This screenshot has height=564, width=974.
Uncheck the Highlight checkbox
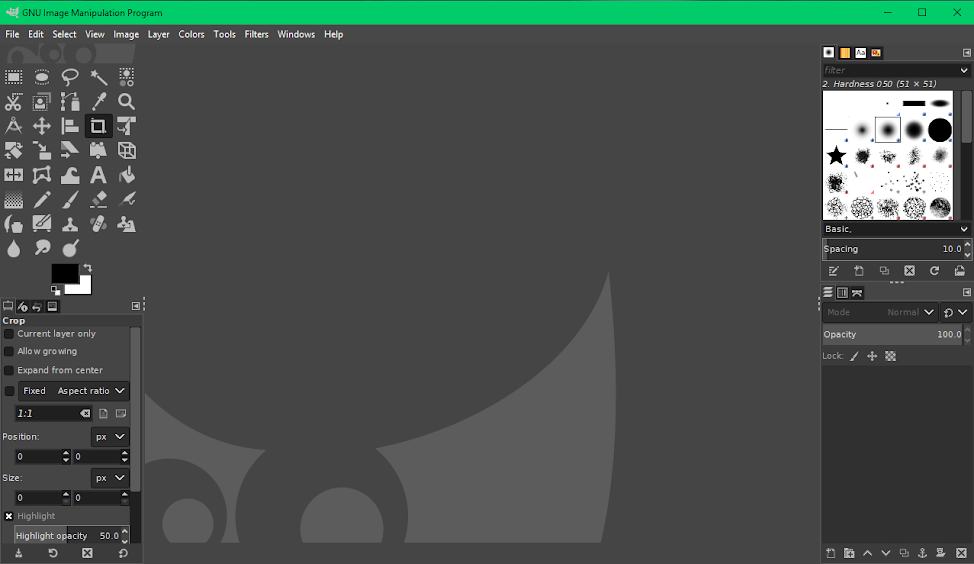[9, 516]
